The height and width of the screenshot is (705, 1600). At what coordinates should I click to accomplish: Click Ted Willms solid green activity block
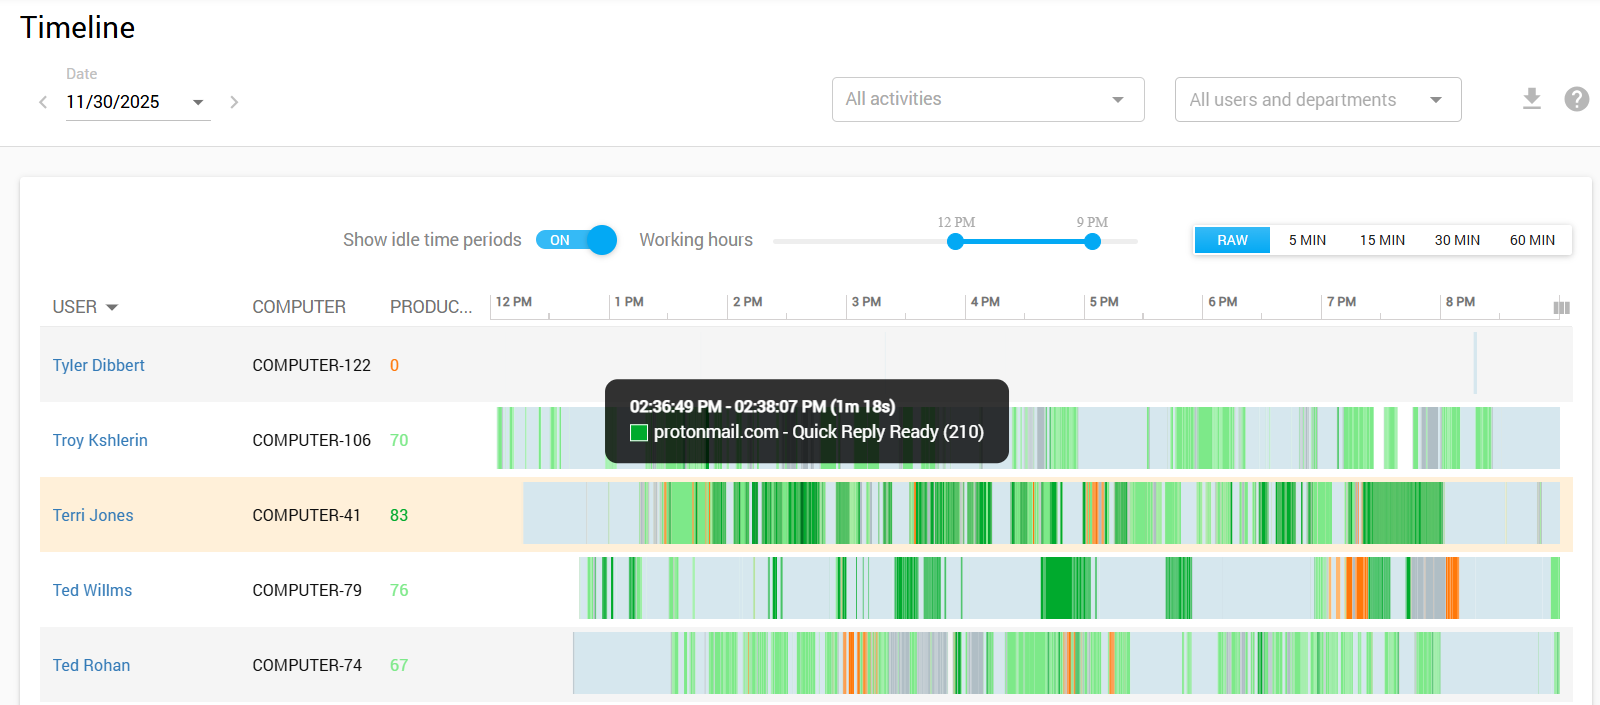point(1065,589)
